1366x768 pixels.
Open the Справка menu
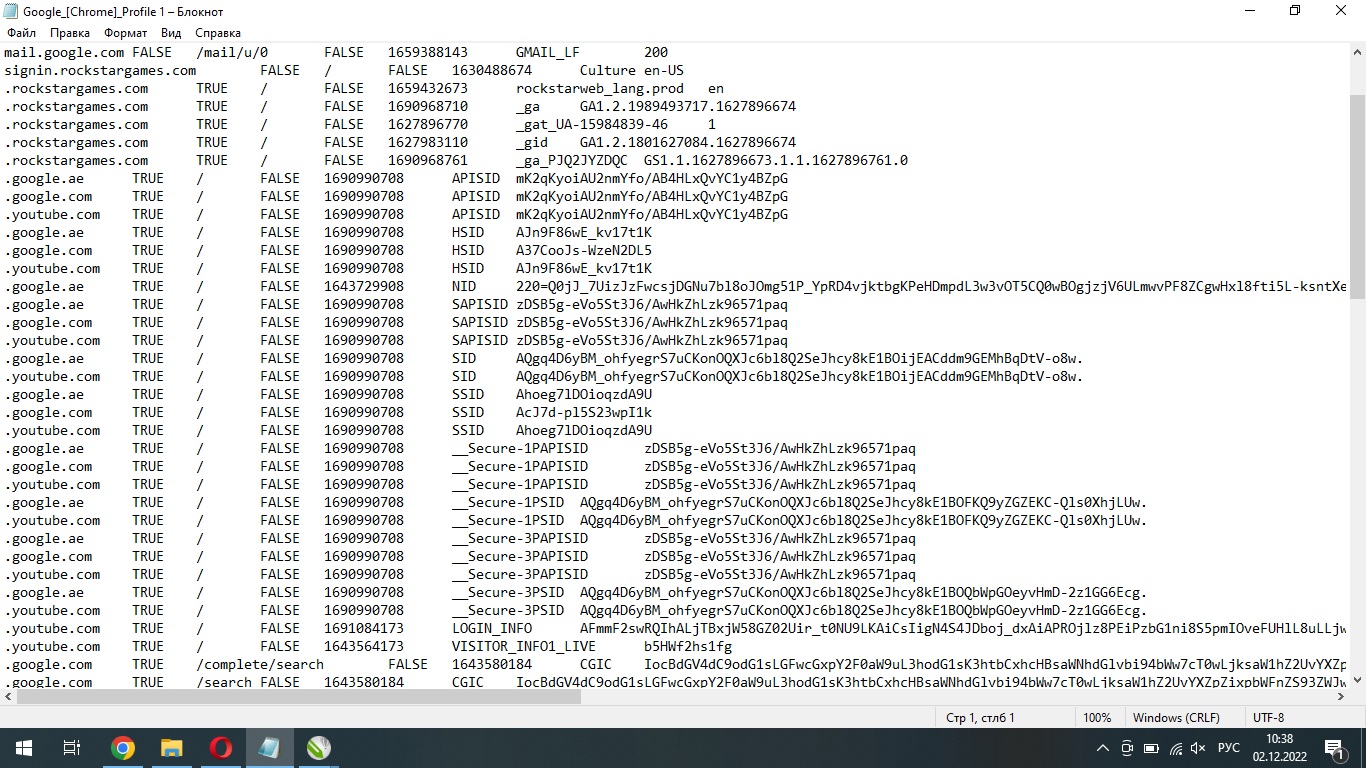click(217, 33)
